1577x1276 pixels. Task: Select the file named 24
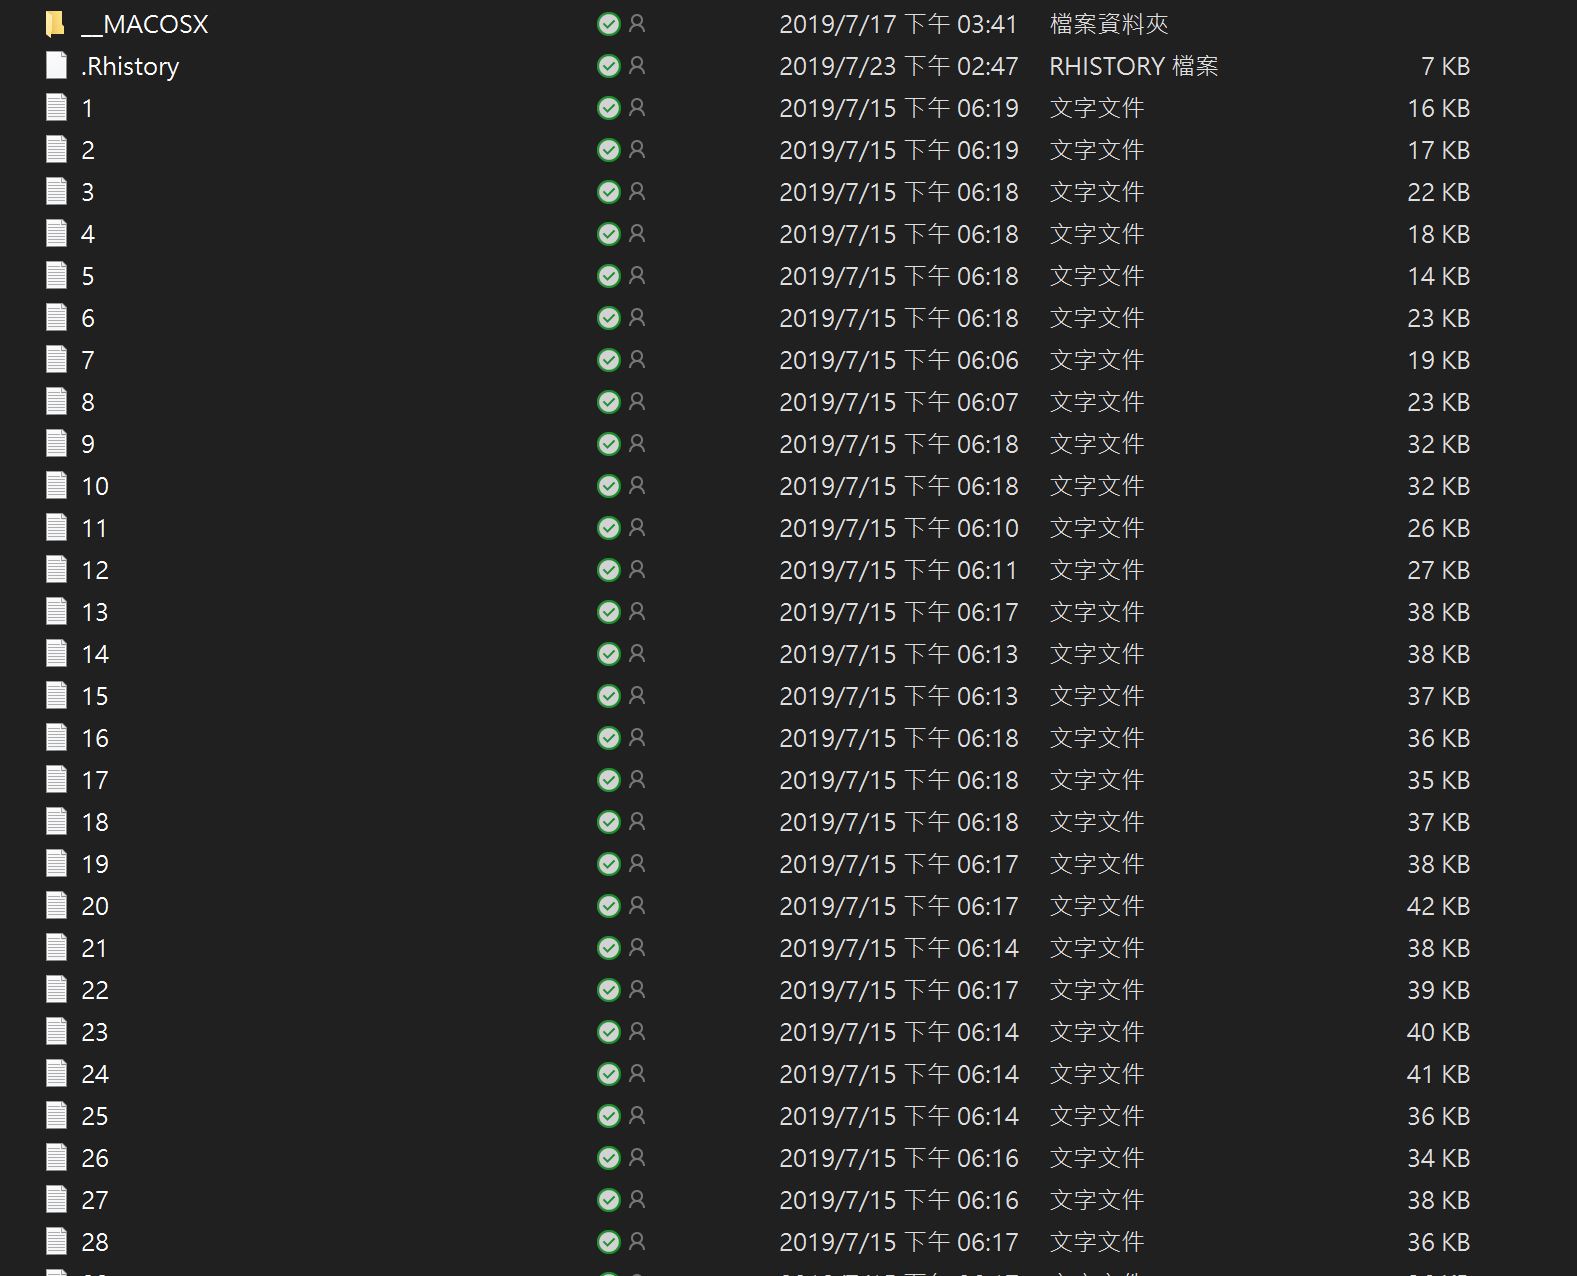click(x=95, y=1074)
